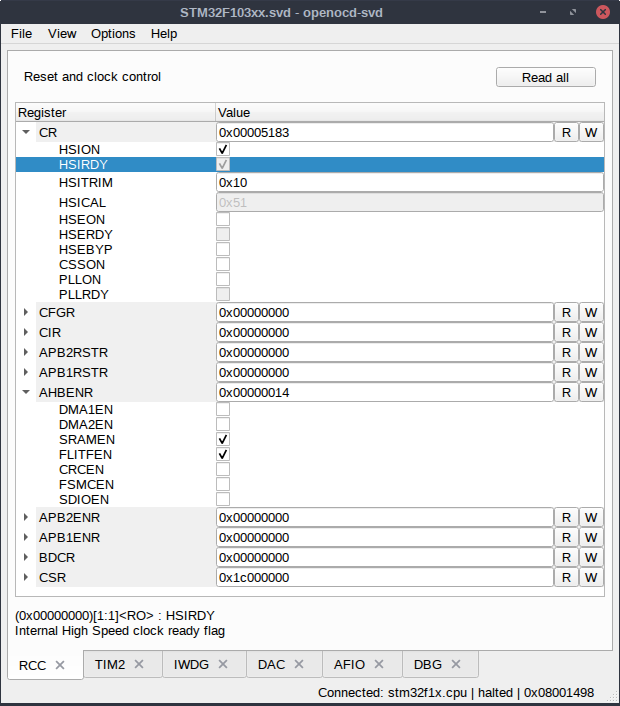This screenshot has height=706, width=620.
Task: Select the HSIRDY row
Action: click(x=310, y=164)
